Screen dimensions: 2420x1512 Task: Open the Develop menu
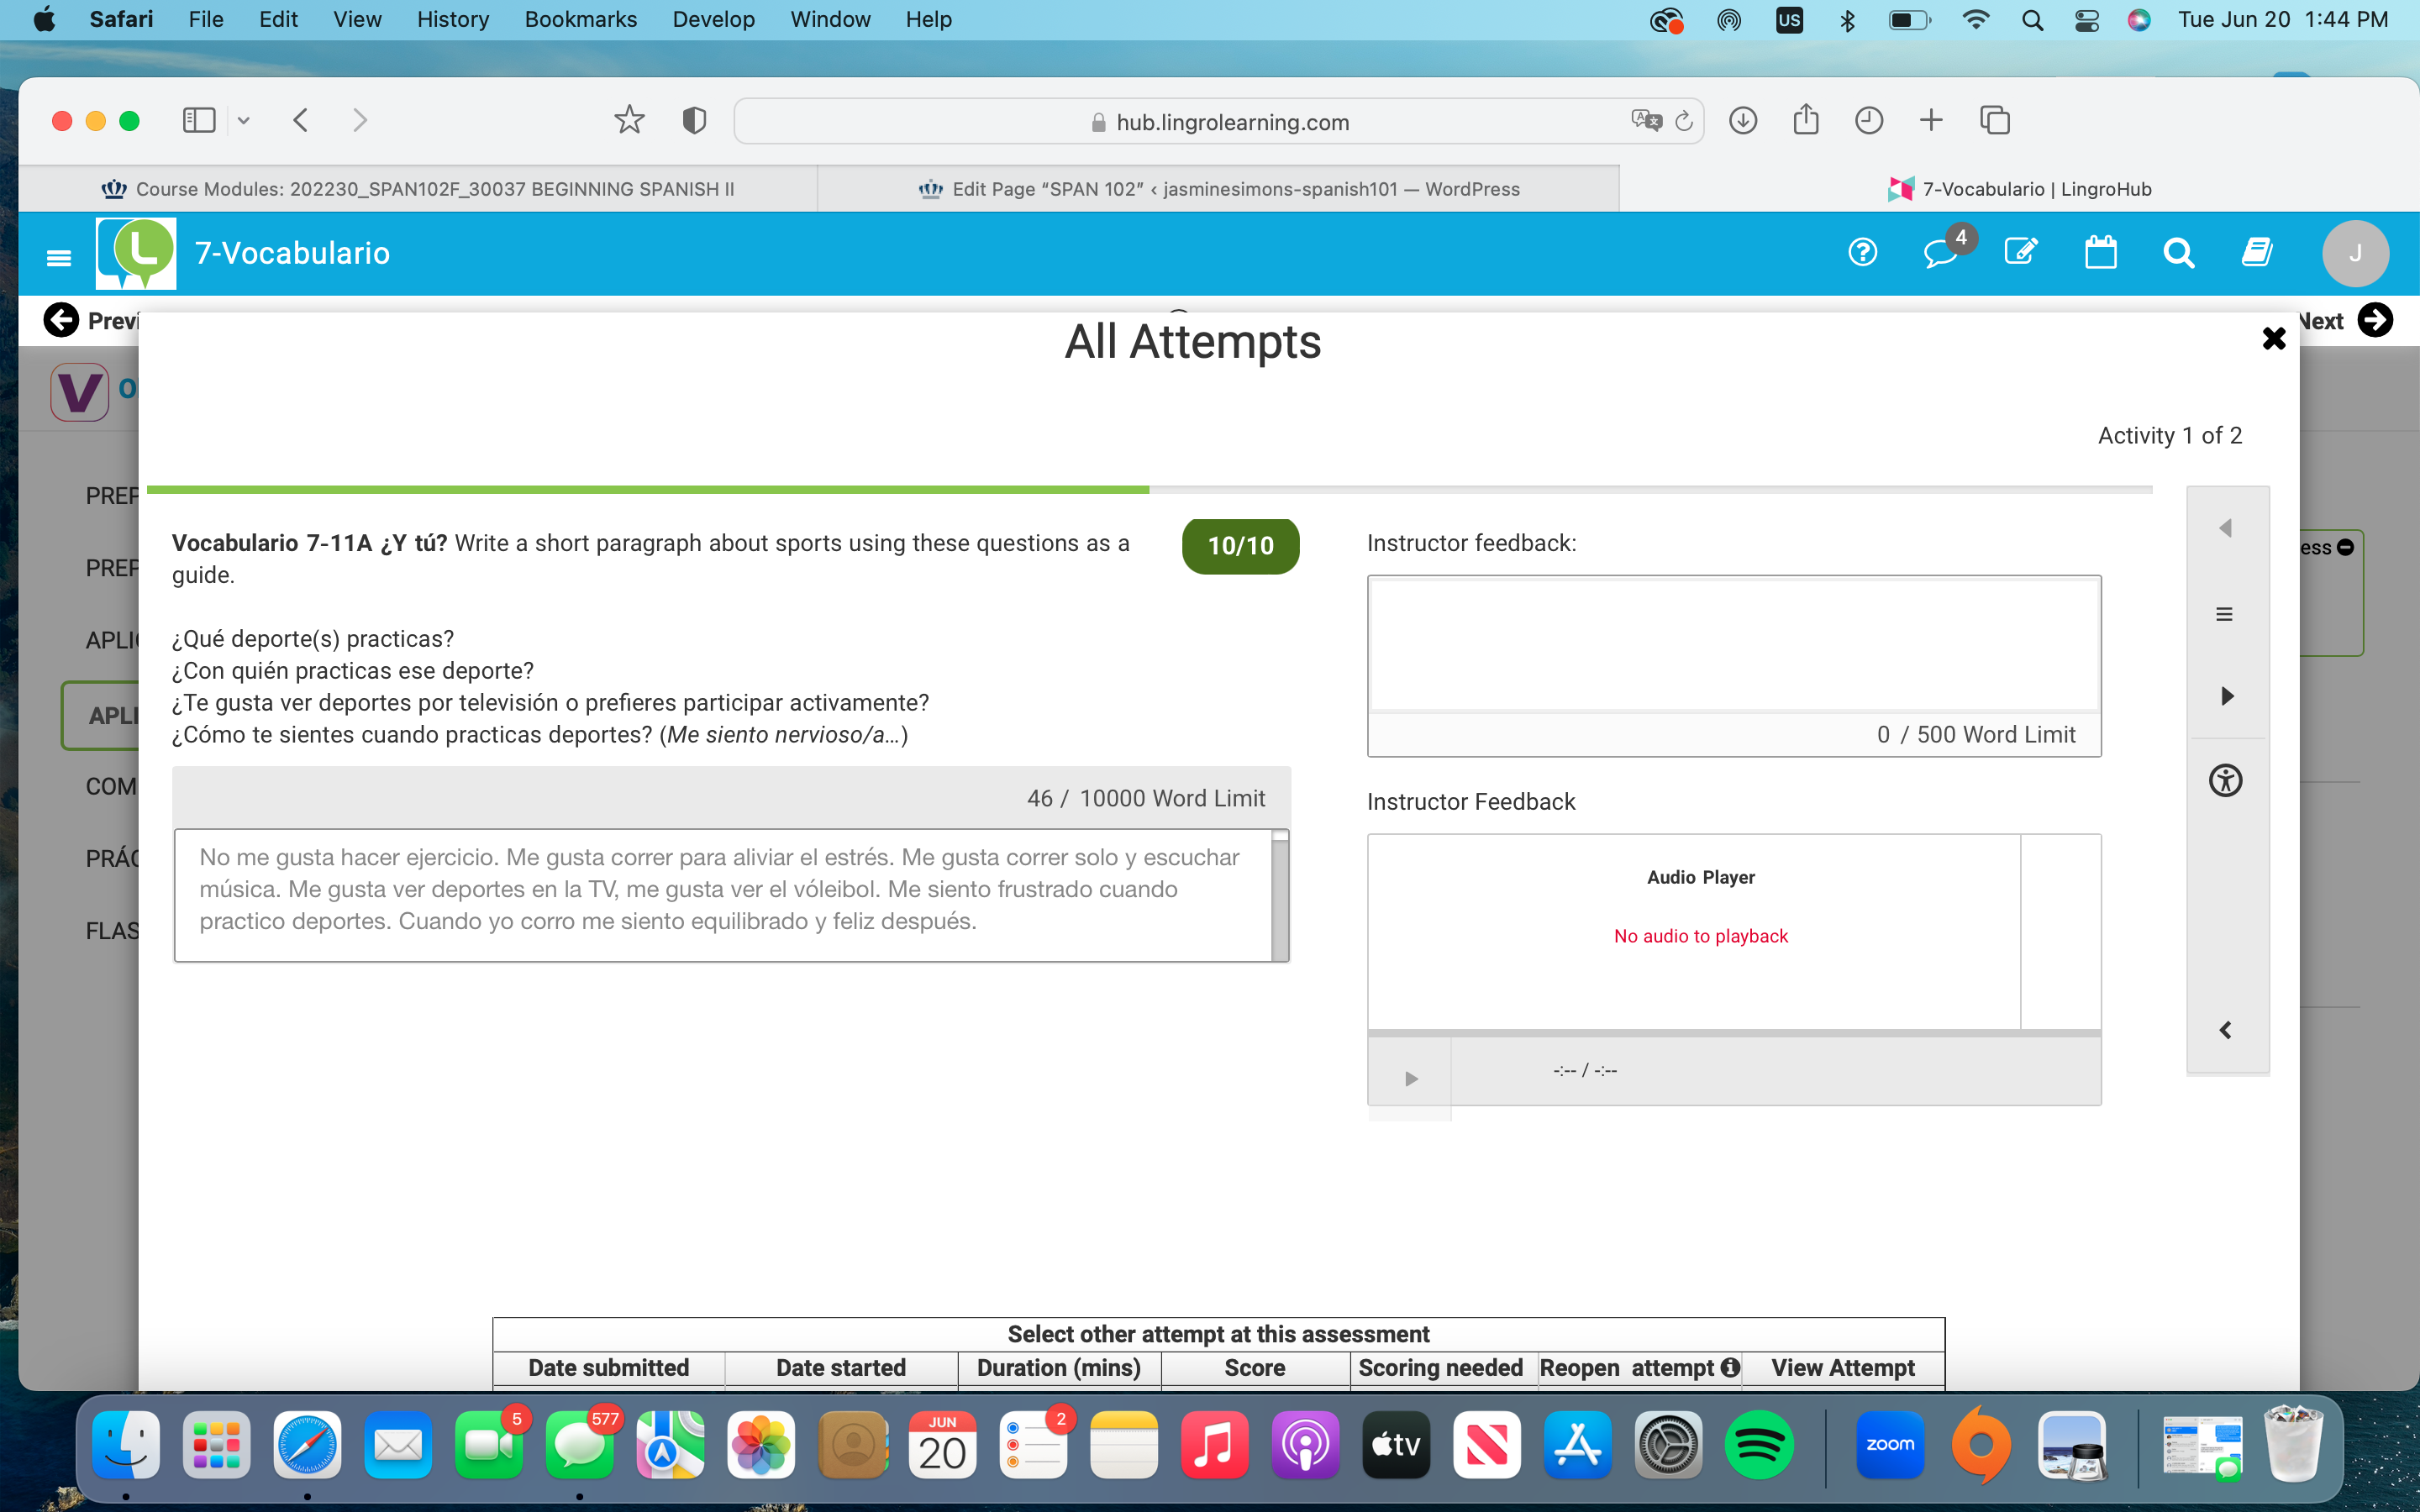click(x=713, y=19)
